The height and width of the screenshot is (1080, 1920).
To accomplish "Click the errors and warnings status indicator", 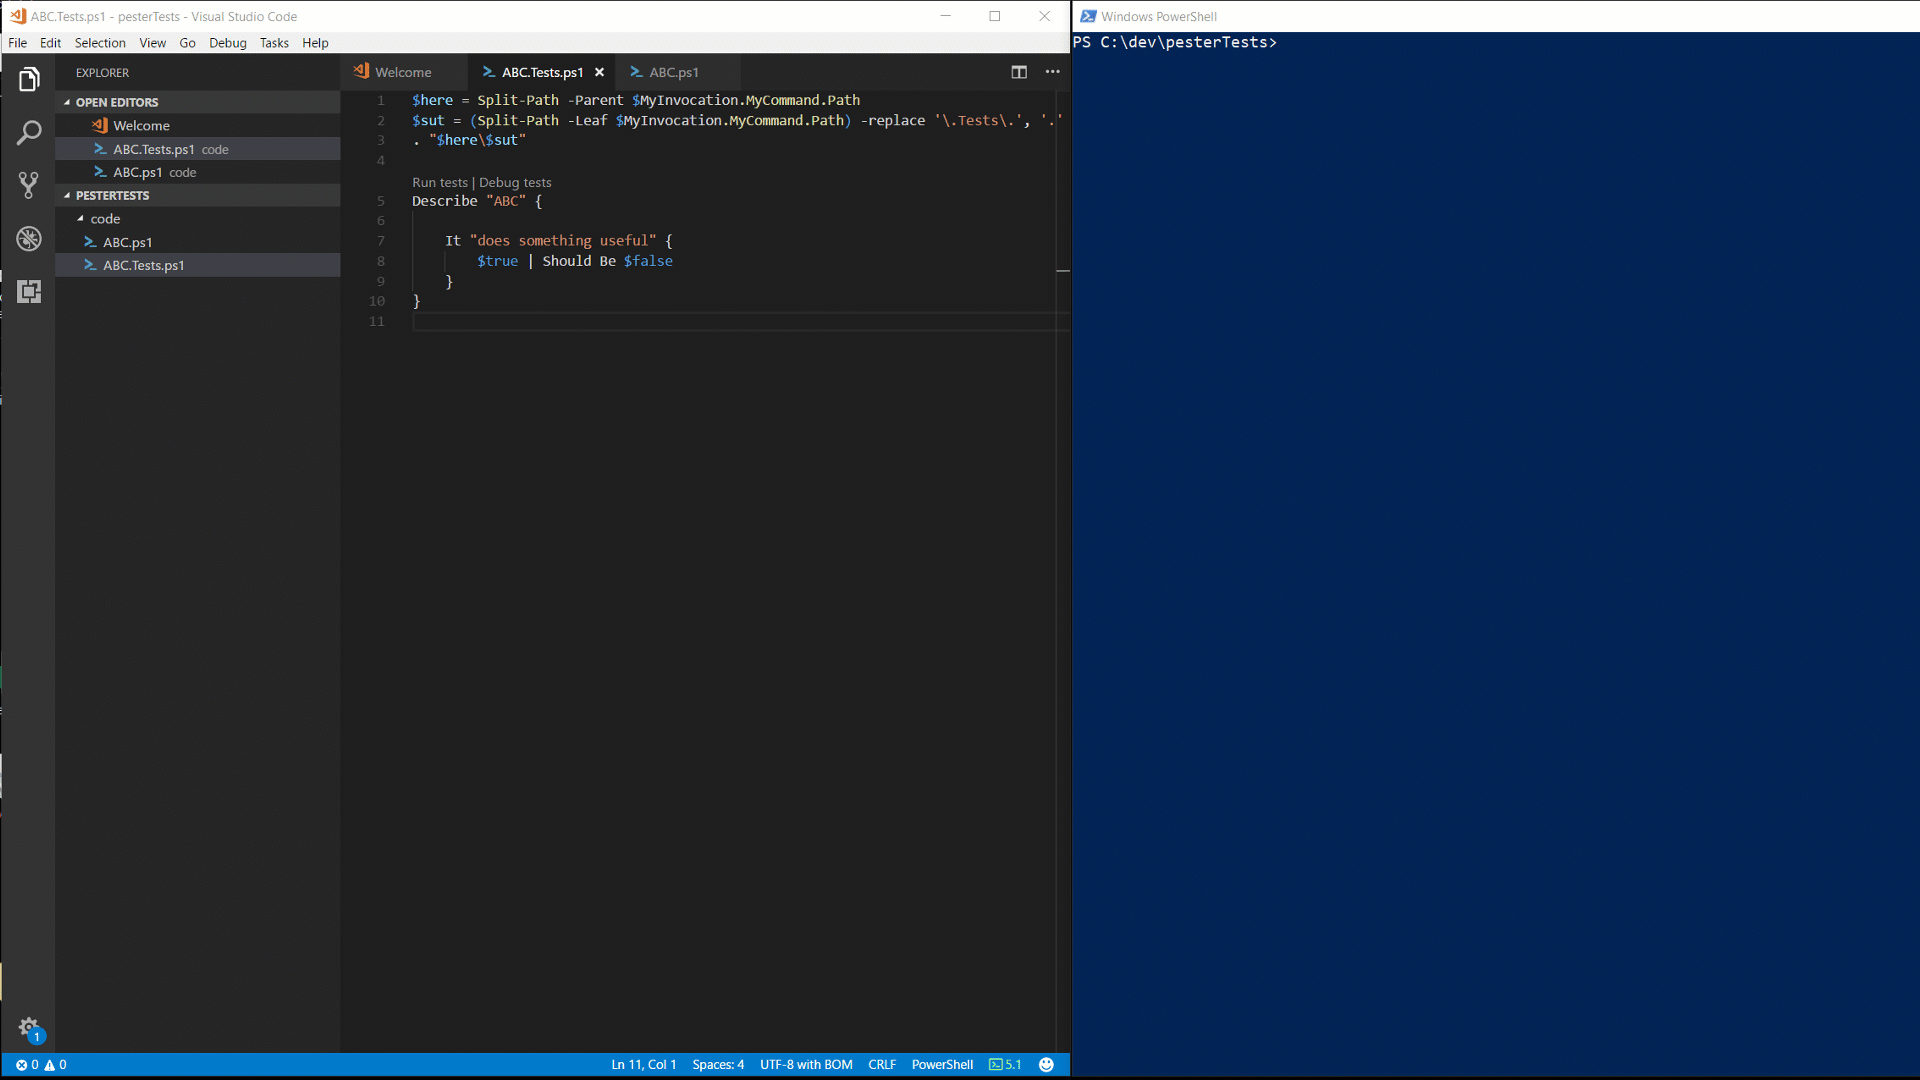I will click(x=41, y=1064).
